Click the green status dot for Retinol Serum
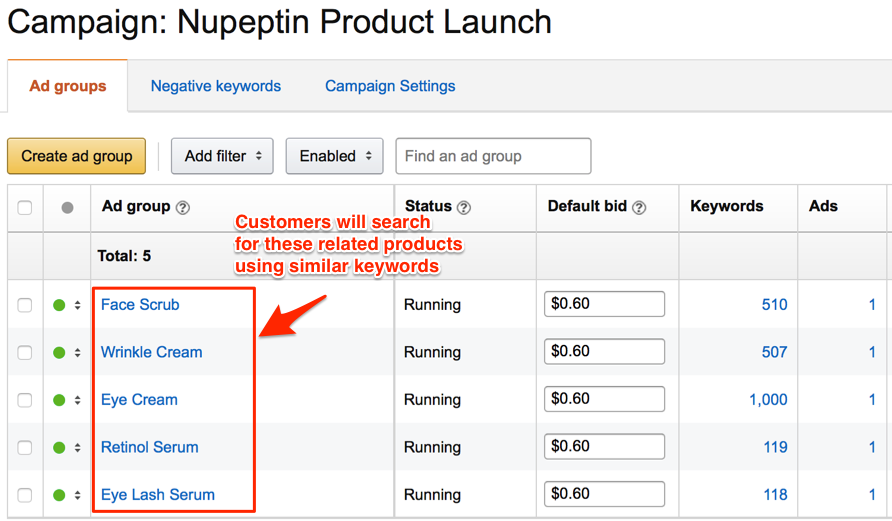892x521 pixels. tap(59, 448)
